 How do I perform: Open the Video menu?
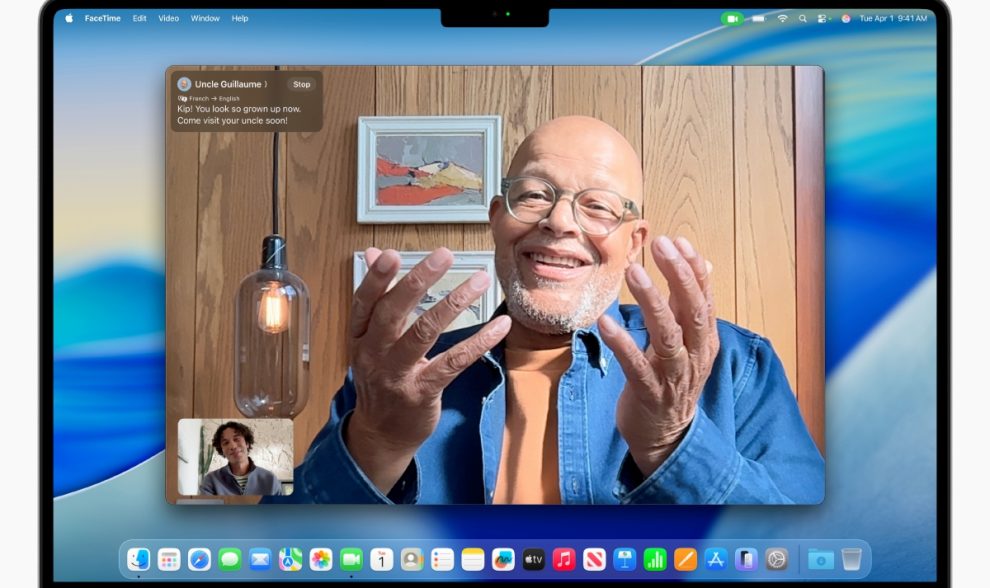168,18
